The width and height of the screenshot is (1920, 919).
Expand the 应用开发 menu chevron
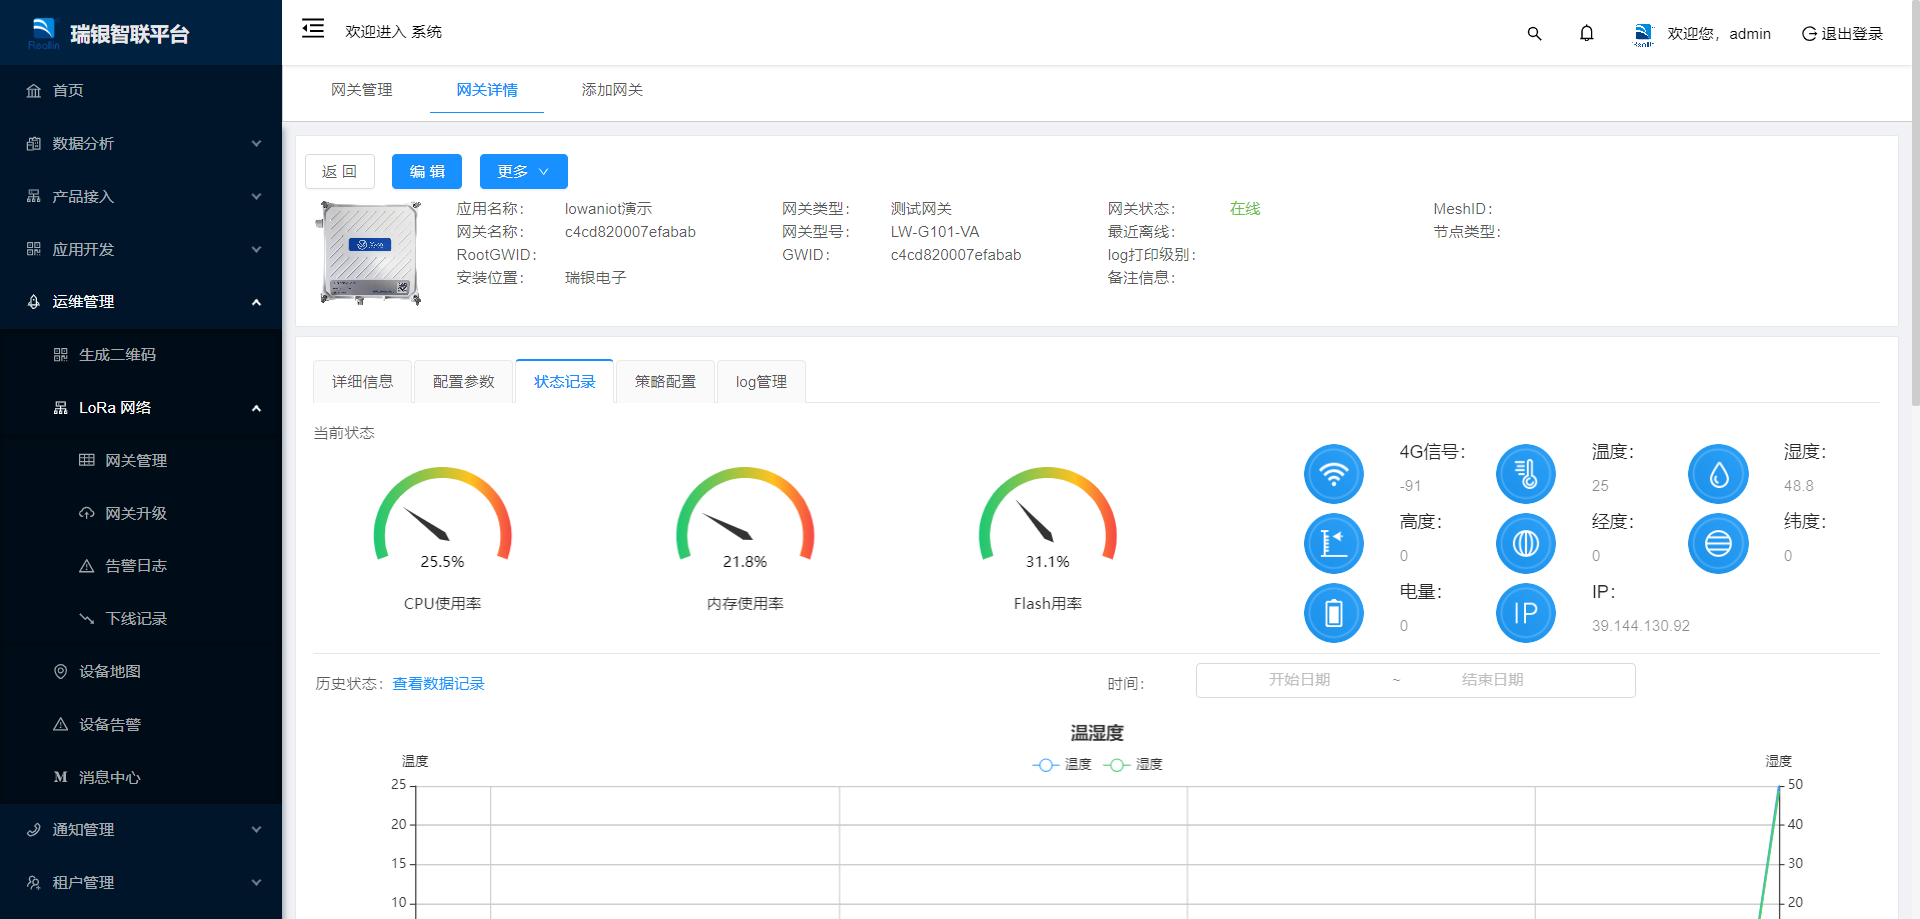(256, 249)
